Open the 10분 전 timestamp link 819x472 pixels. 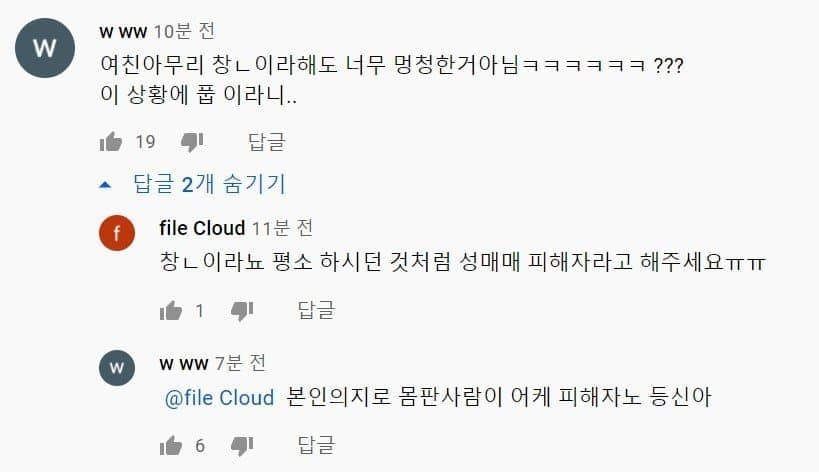click(x=184, y=31)
